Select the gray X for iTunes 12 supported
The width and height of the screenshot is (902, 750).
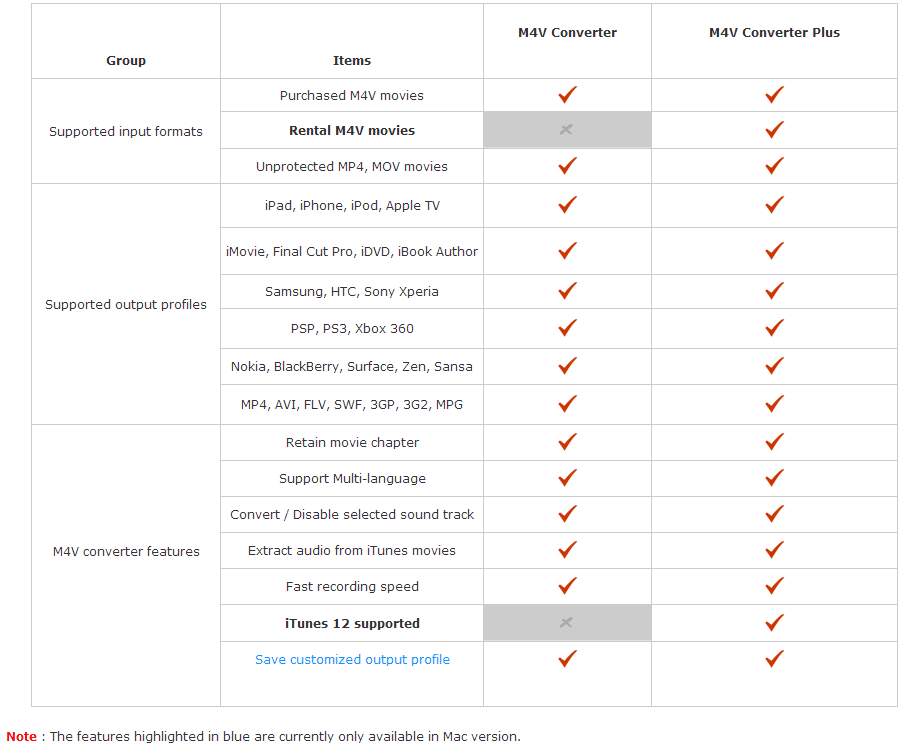(566, 622)
